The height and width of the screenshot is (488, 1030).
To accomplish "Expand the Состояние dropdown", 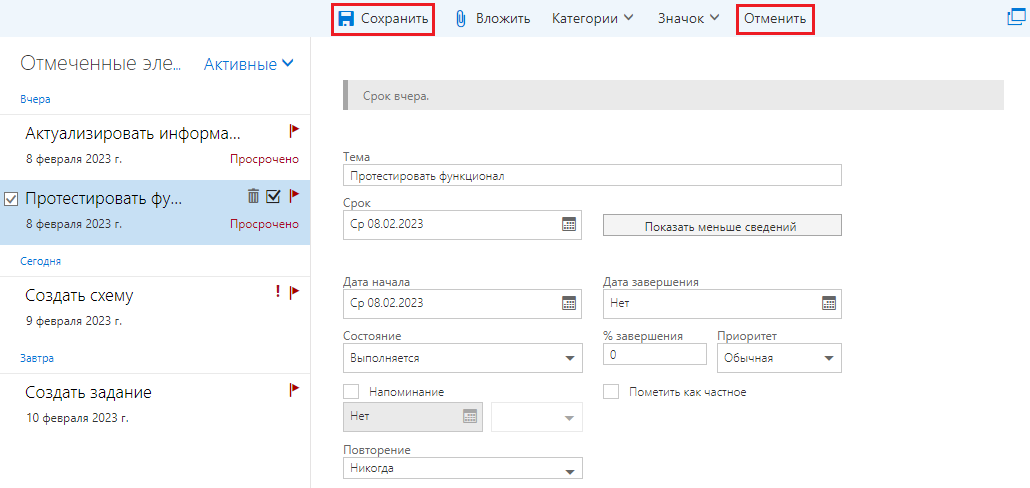I will 462,358.
